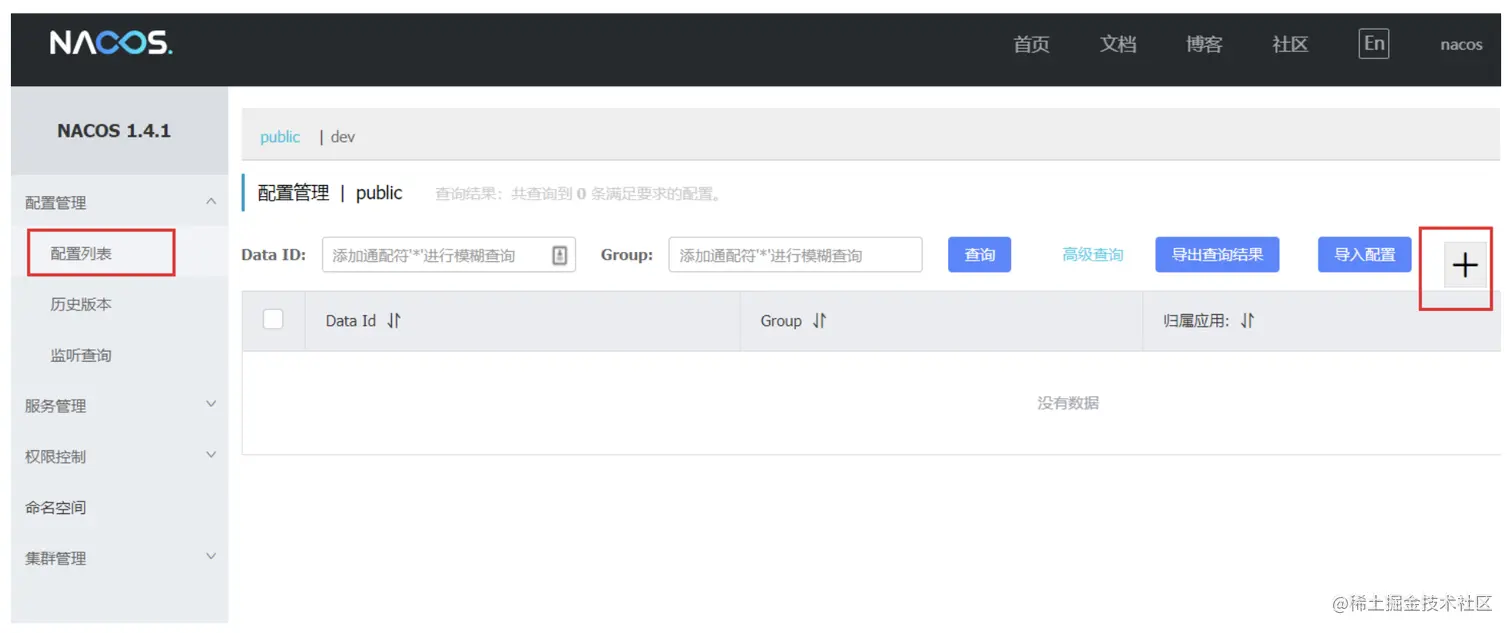Sort by Group column arrows

click(x=819, y=321)
